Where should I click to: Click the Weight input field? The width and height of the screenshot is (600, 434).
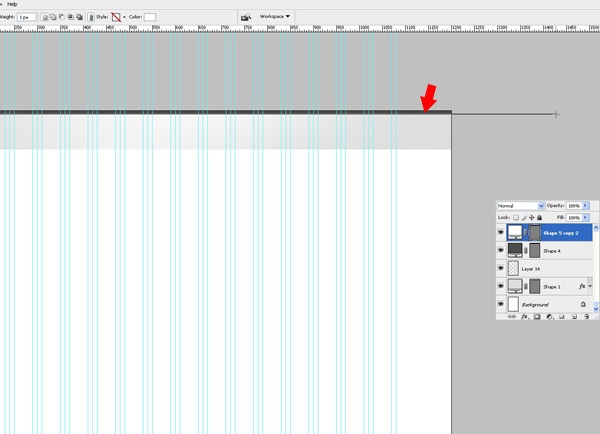pos(26,17)
